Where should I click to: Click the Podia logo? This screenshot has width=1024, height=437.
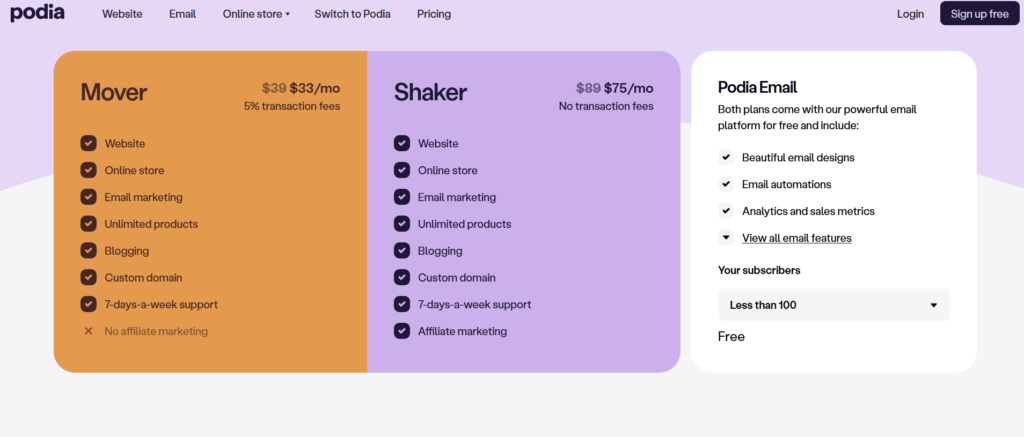(x=37, y=13)
